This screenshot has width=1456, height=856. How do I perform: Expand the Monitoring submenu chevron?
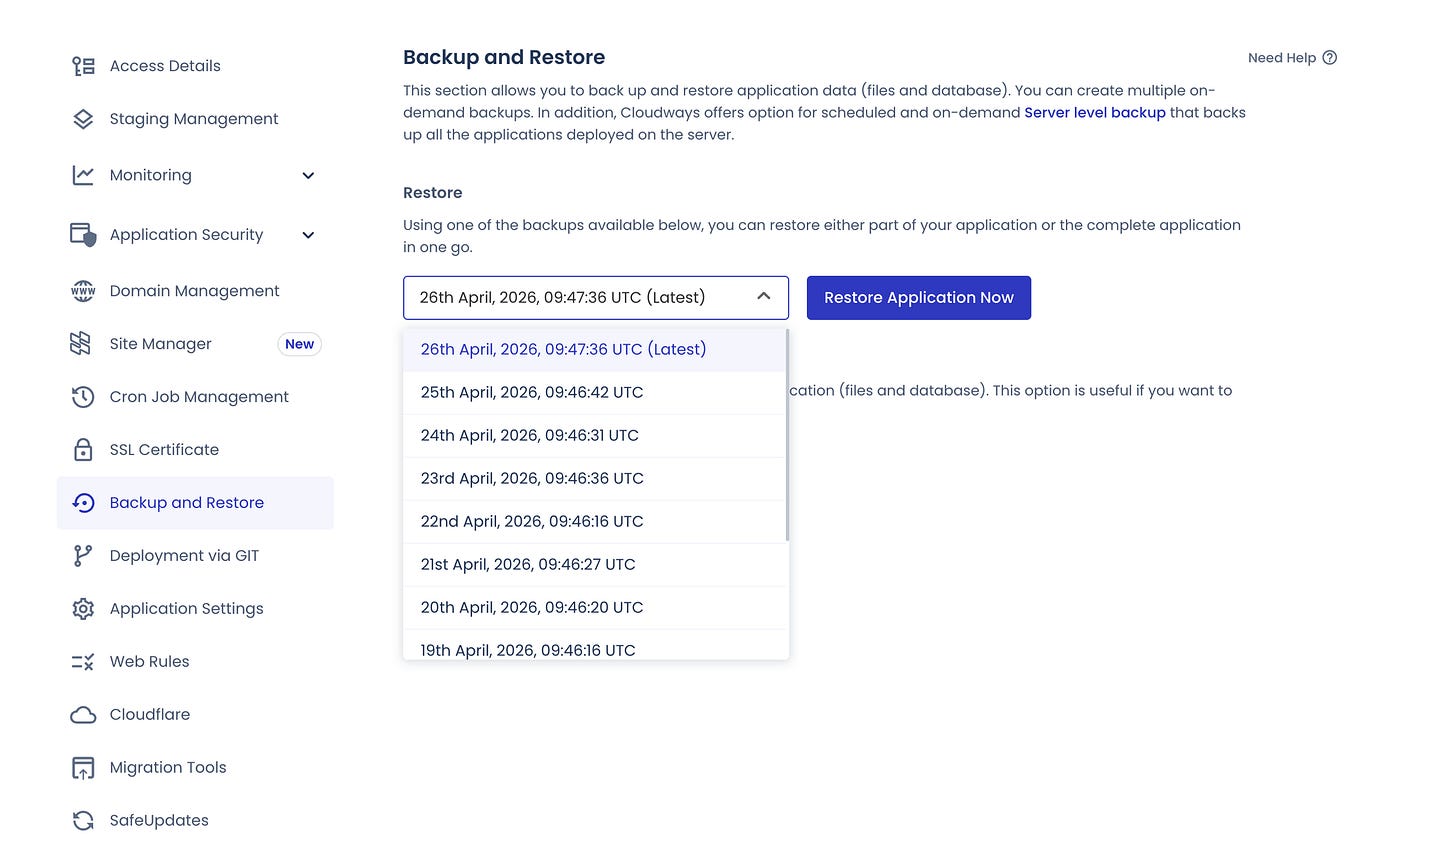308,176
